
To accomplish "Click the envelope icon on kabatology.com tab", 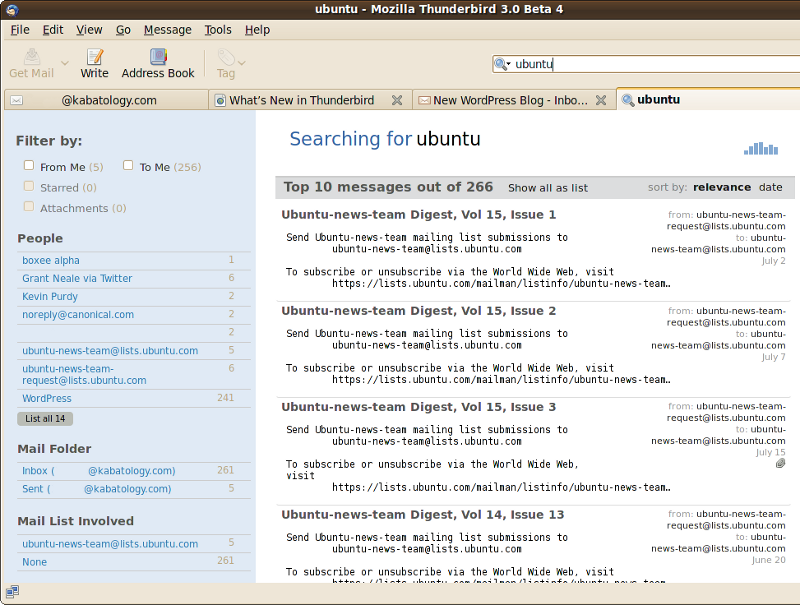I will pyautogui.click(x=16, y=100).
